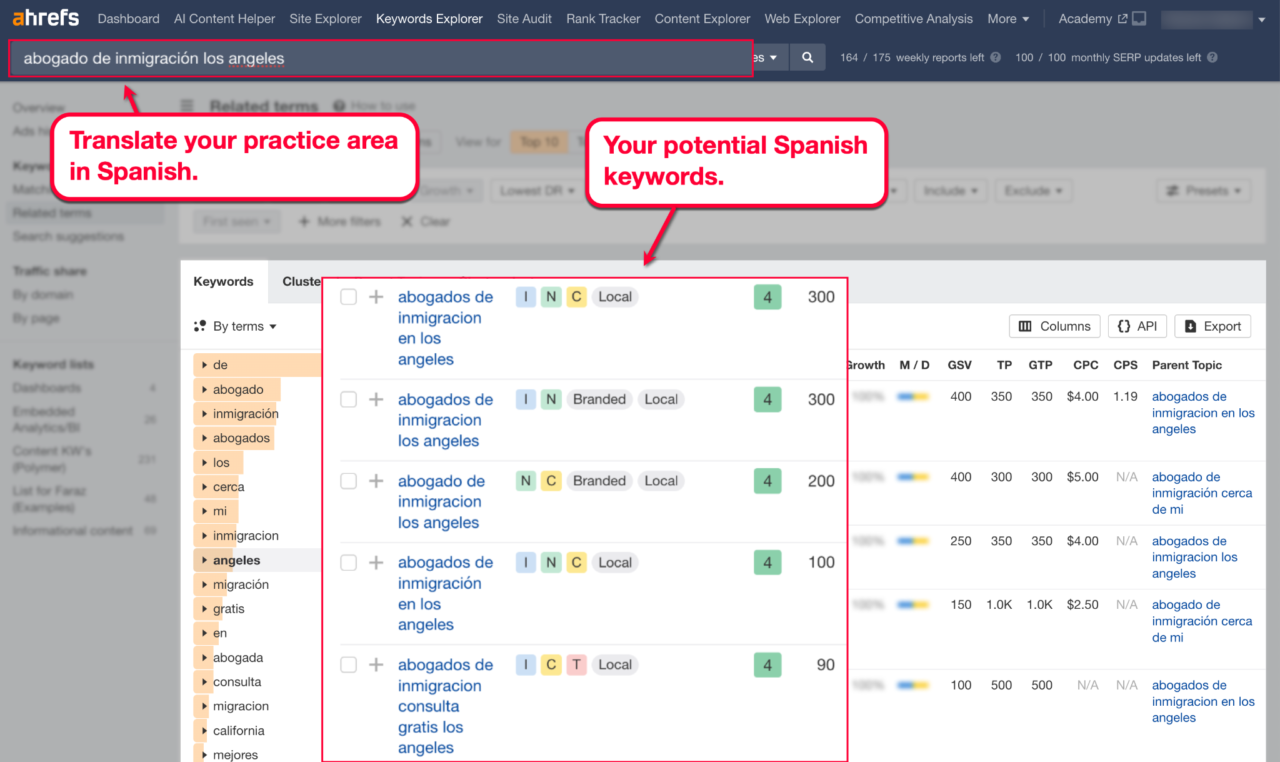Tick checkbox for keyword with 100 volume
Viewport: 1280px width, 762px height.
click(x=348, y=563)
